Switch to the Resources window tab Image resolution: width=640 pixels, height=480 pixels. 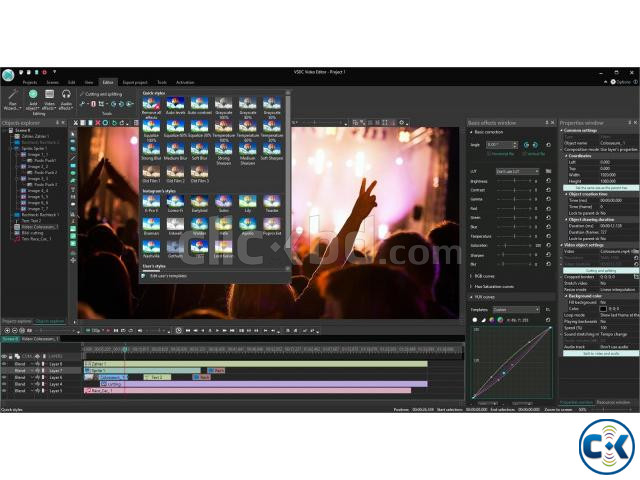click(x=613, y=402)
